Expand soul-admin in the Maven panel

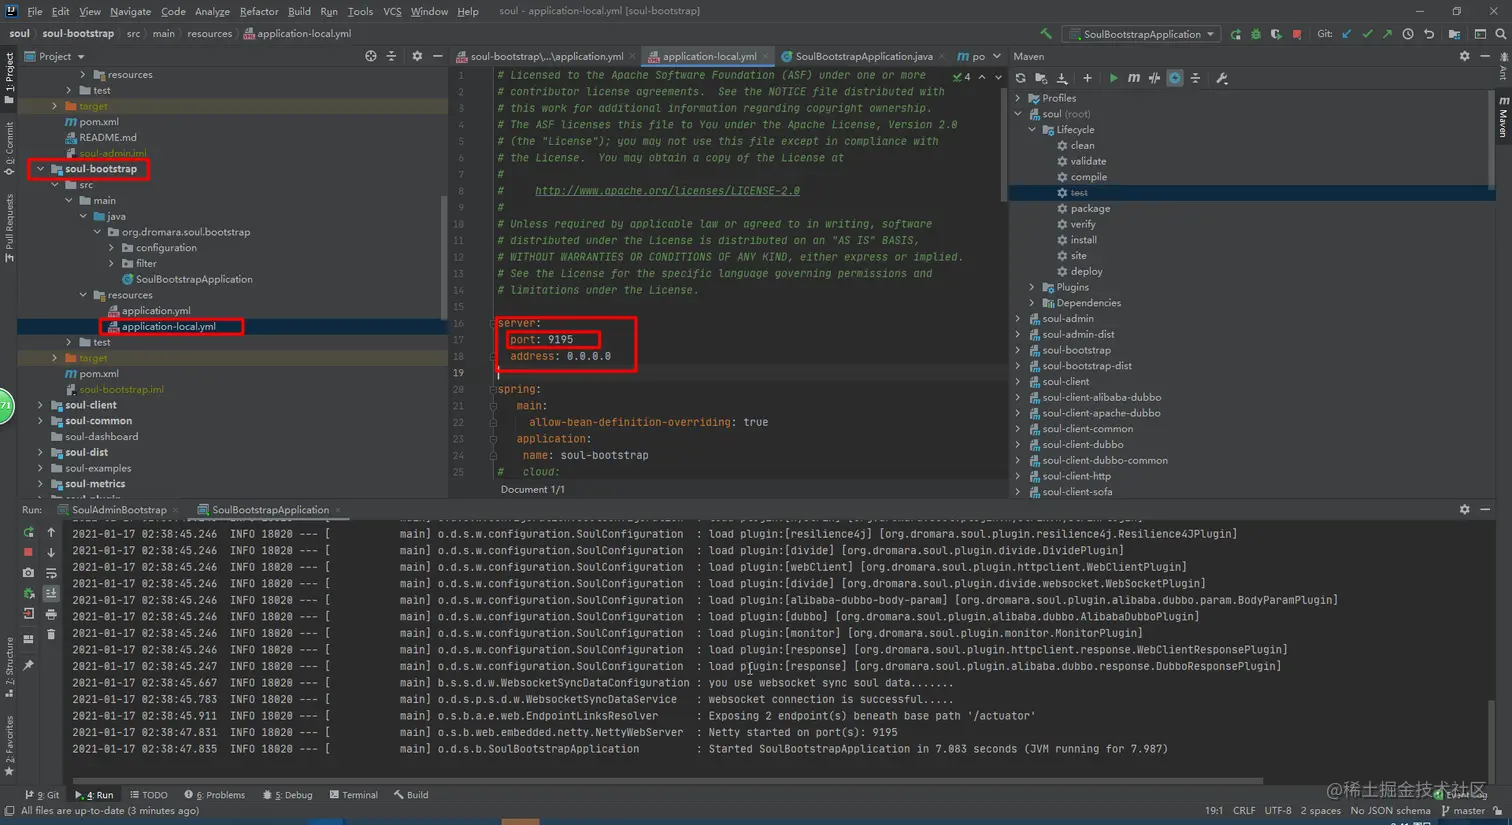pos(1019,319)
